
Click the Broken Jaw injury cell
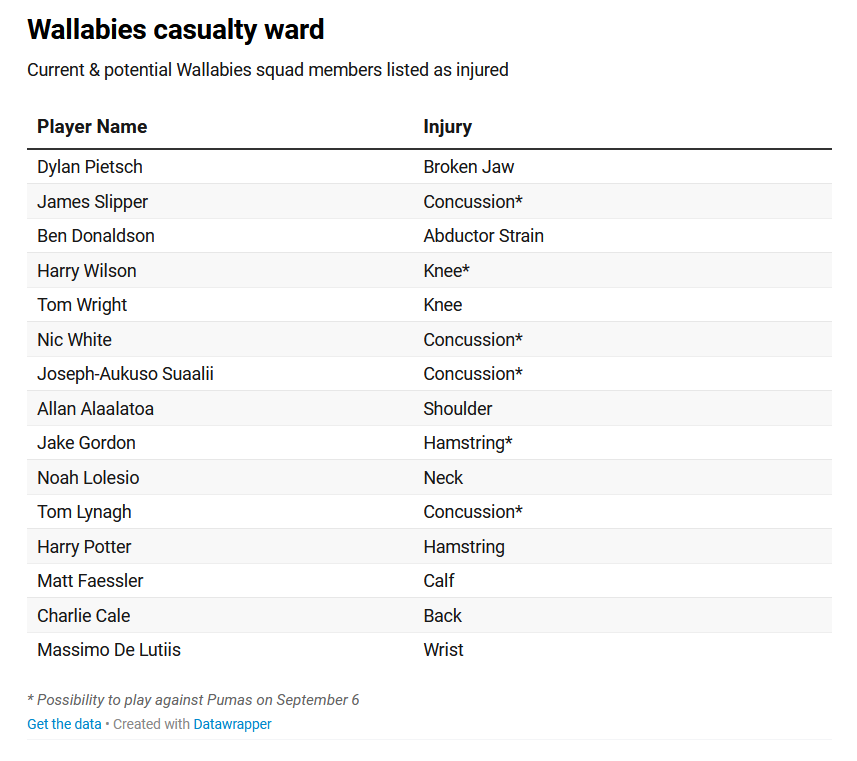(469, 167)
